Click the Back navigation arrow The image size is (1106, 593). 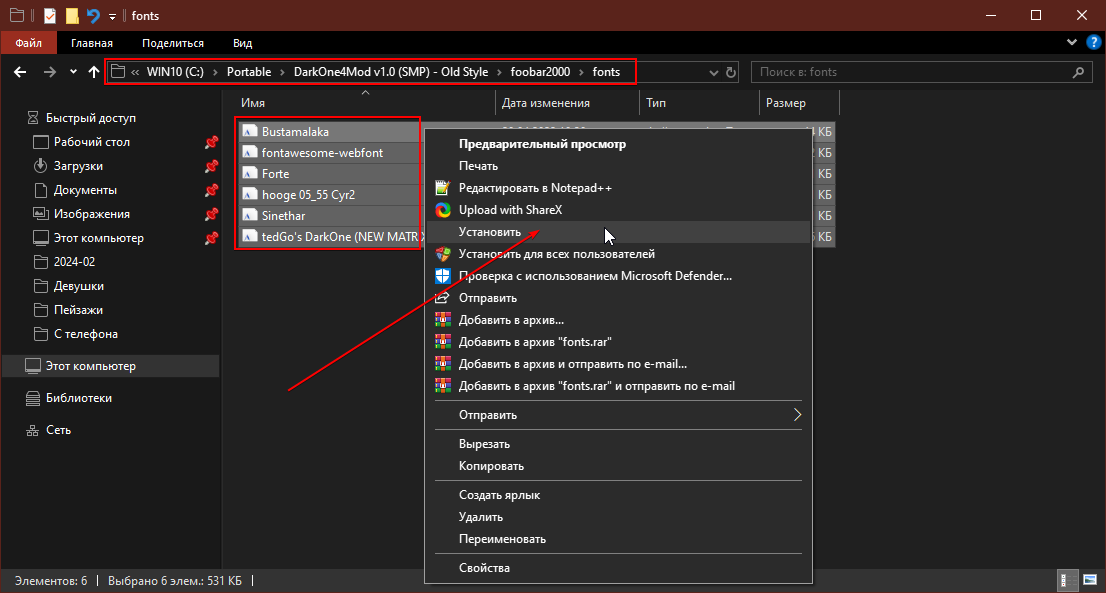click(x=20, y=72)
